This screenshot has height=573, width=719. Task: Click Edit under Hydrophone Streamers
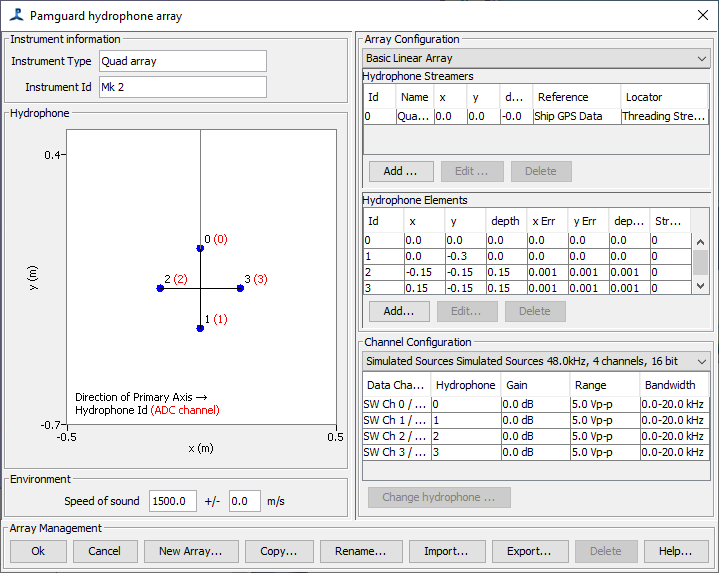[472, 171]
